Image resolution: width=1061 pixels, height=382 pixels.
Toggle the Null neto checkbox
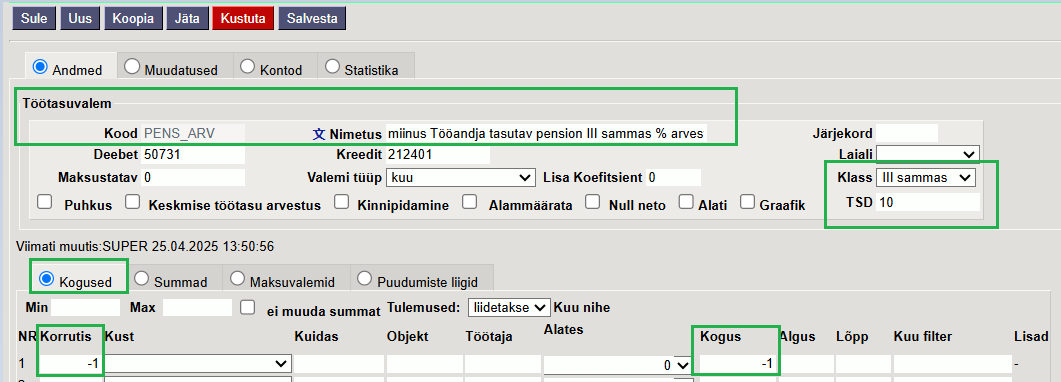click(593, 201)
